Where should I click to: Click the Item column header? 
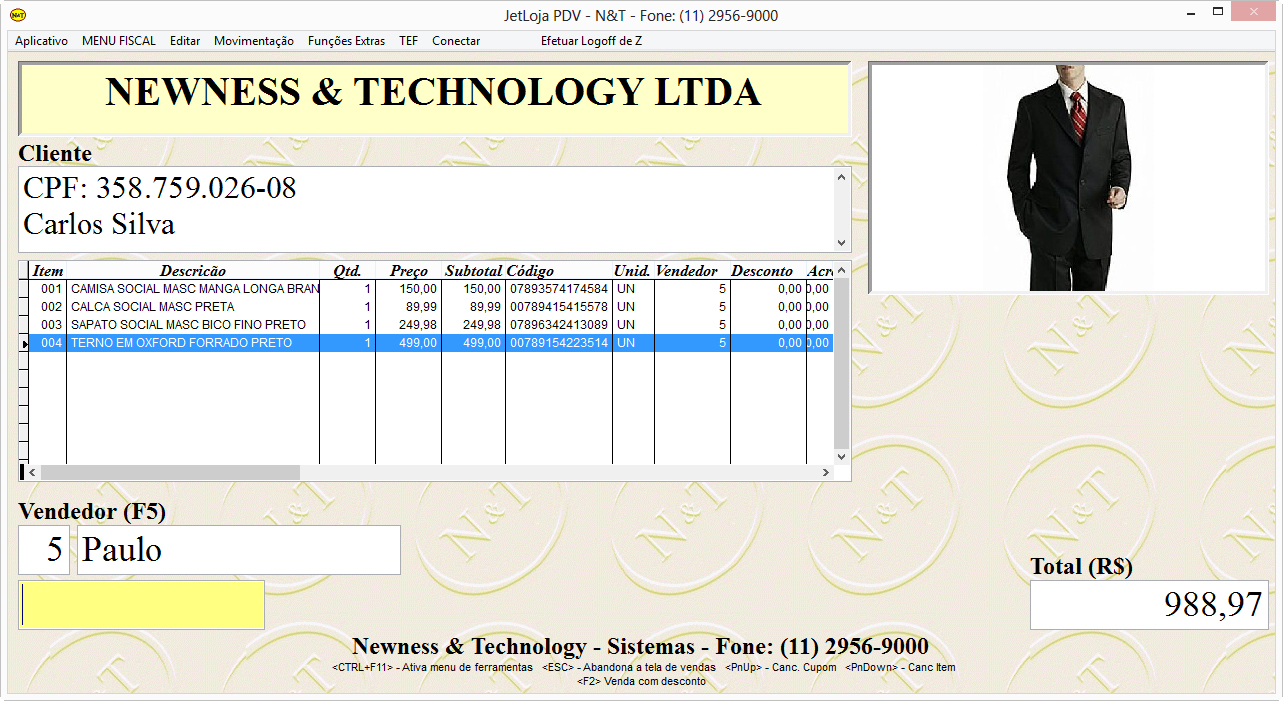(x=48, y=271)
